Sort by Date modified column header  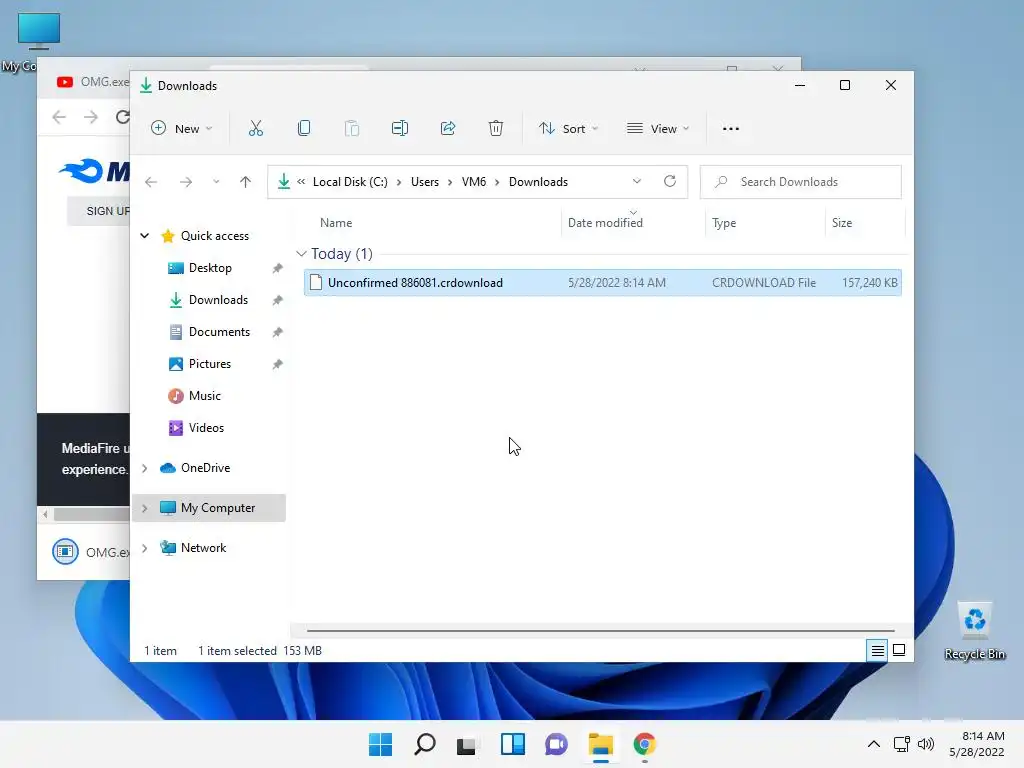tap(605, 223)
